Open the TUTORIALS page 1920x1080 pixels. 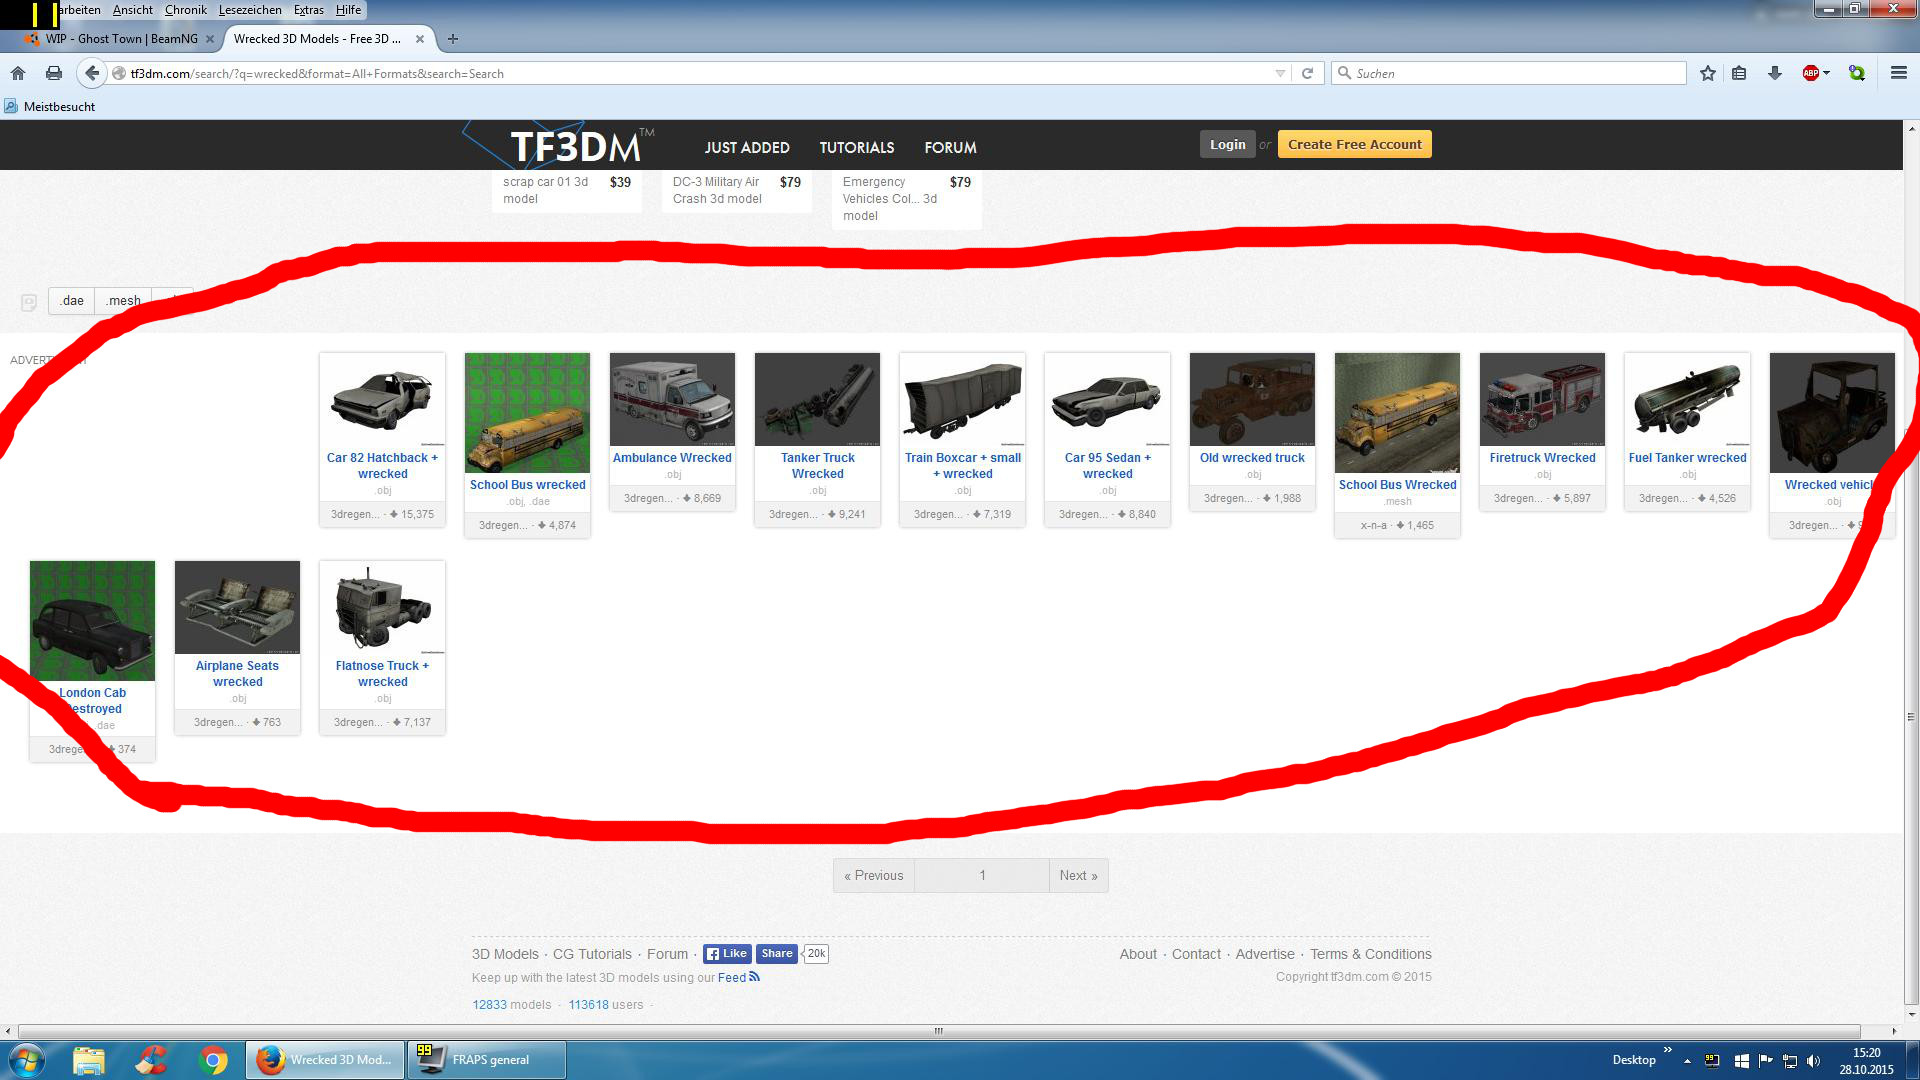857,147
